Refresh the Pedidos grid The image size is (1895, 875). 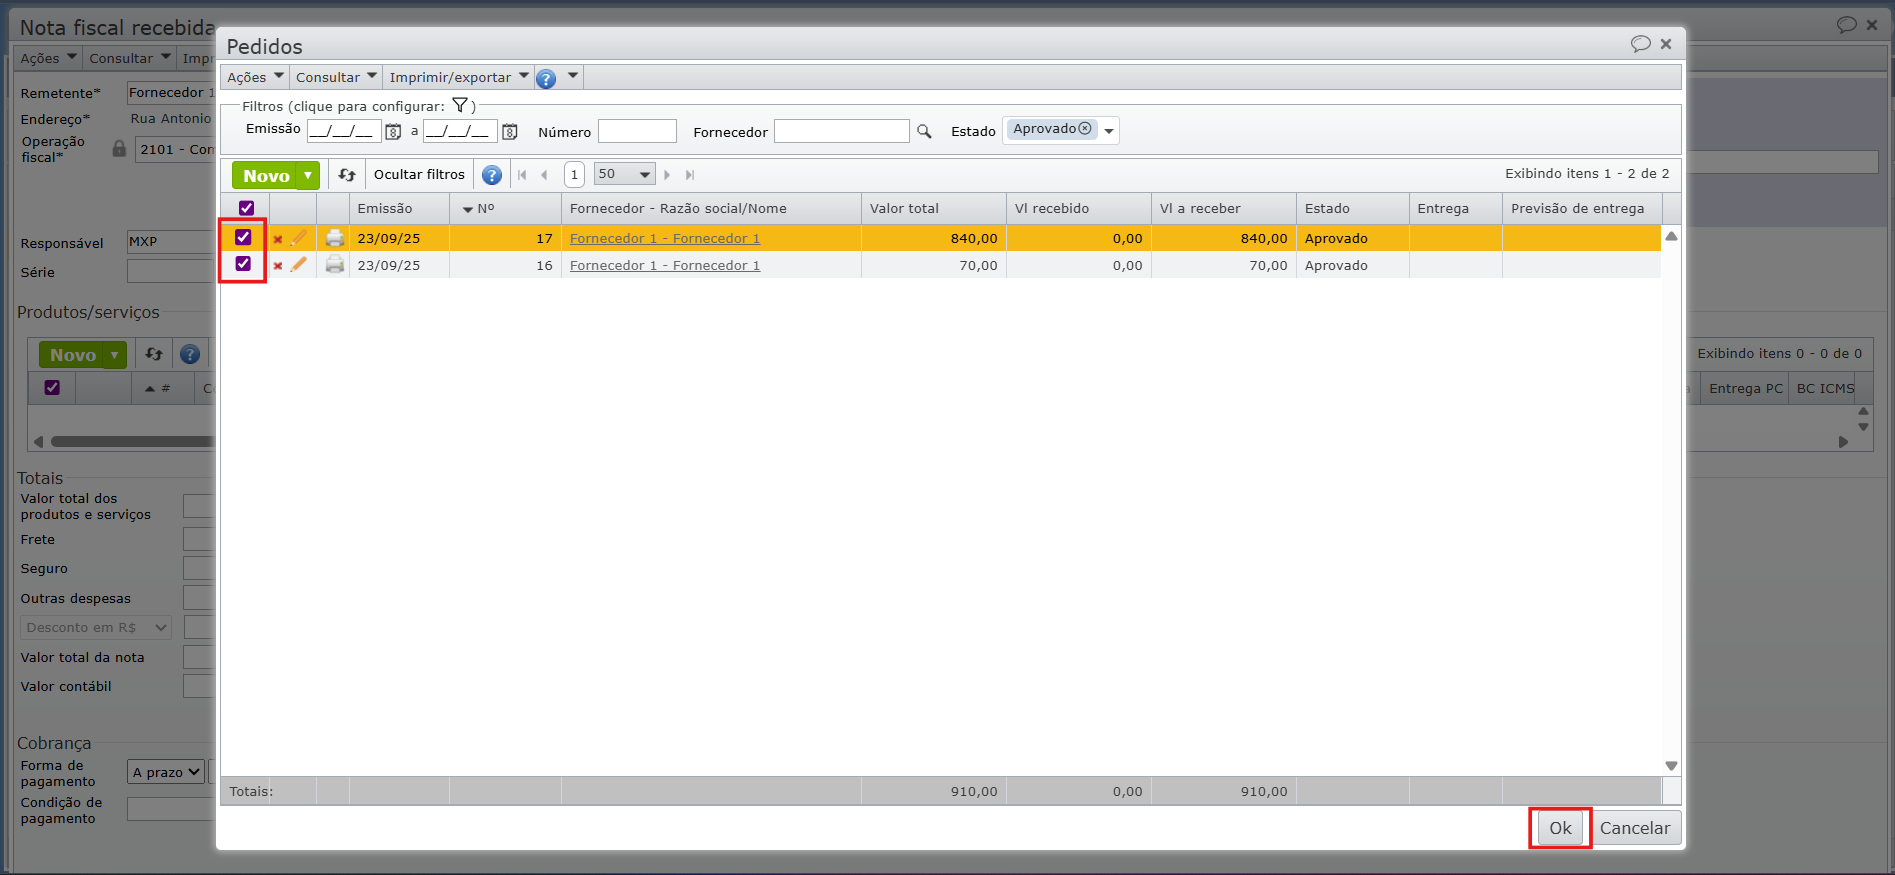point(347,174)
